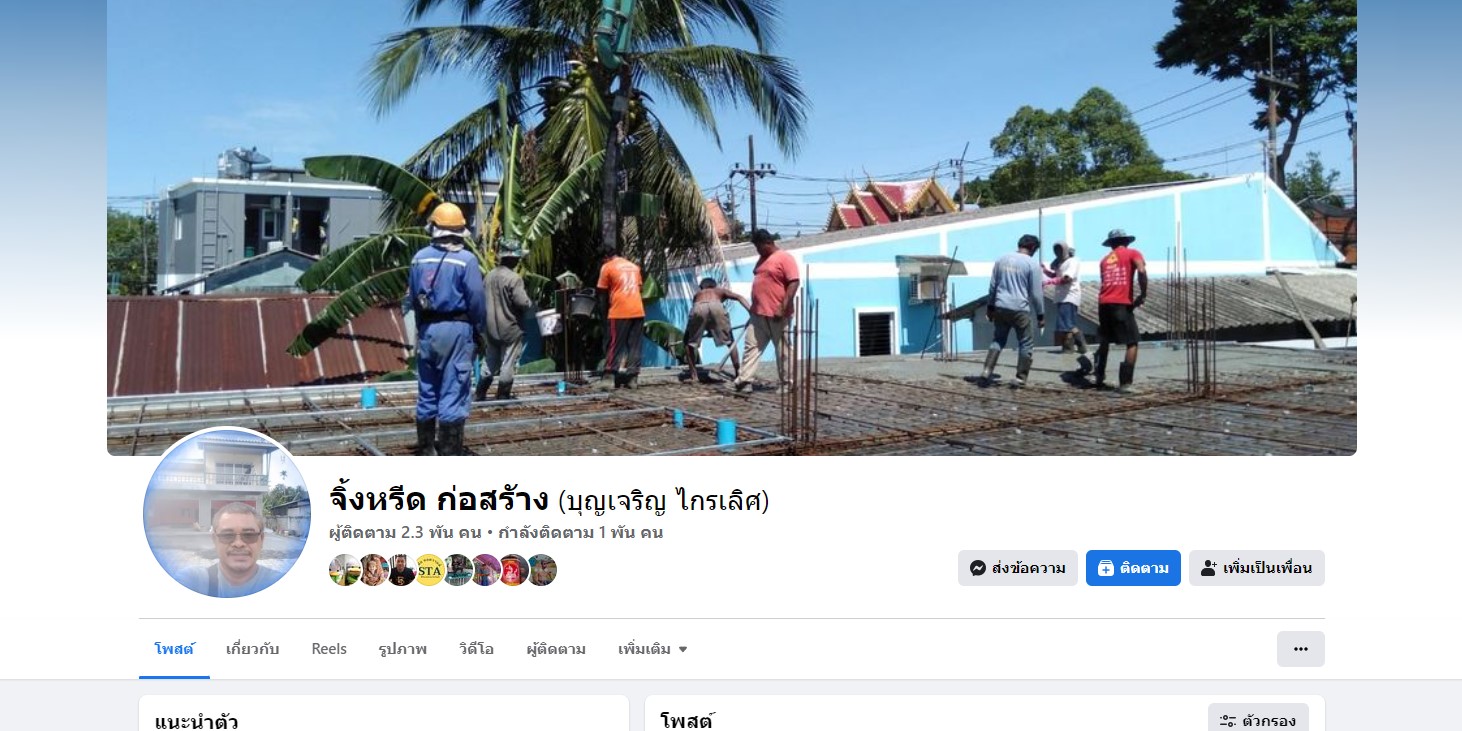Expand the เพิ่มเติม dropdown tab

(x=653, y=649)
